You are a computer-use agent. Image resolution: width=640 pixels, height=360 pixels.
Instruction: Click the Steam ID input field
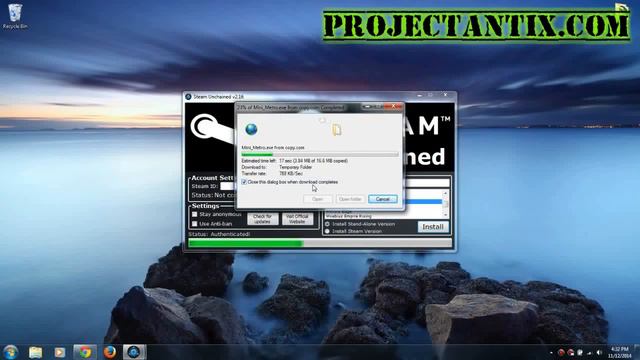(228, 186)
